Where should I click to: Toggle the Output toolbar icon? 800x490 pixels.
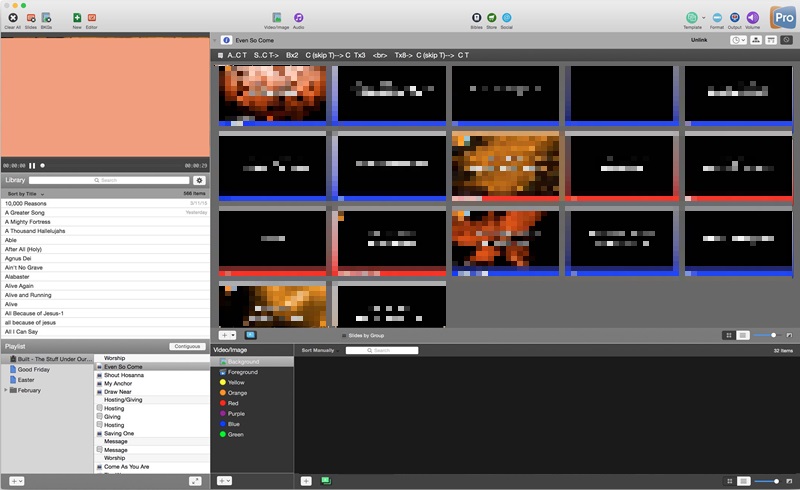click(x=735, y=18)
